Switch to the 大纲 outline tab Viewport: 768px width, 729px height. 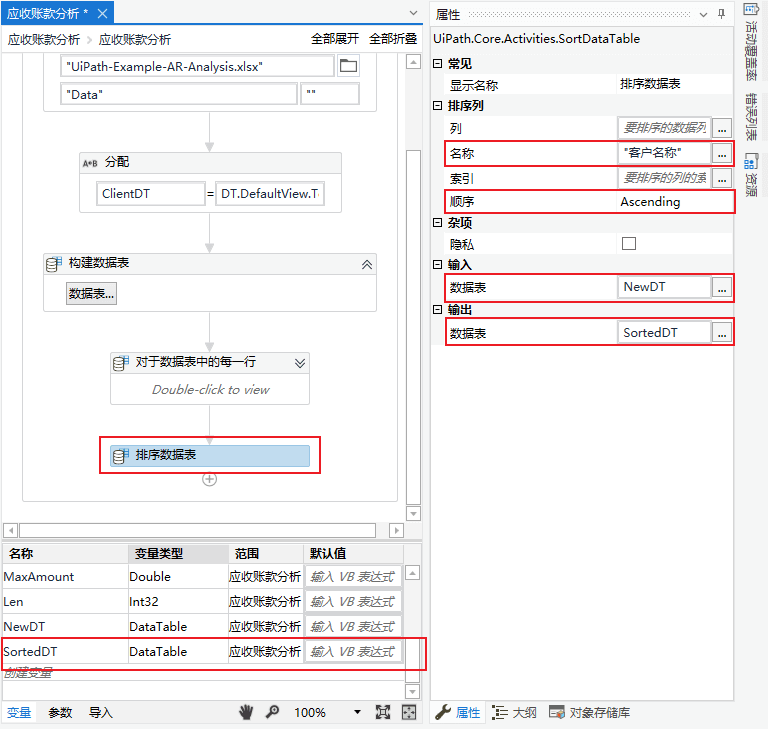coord(516,712)
